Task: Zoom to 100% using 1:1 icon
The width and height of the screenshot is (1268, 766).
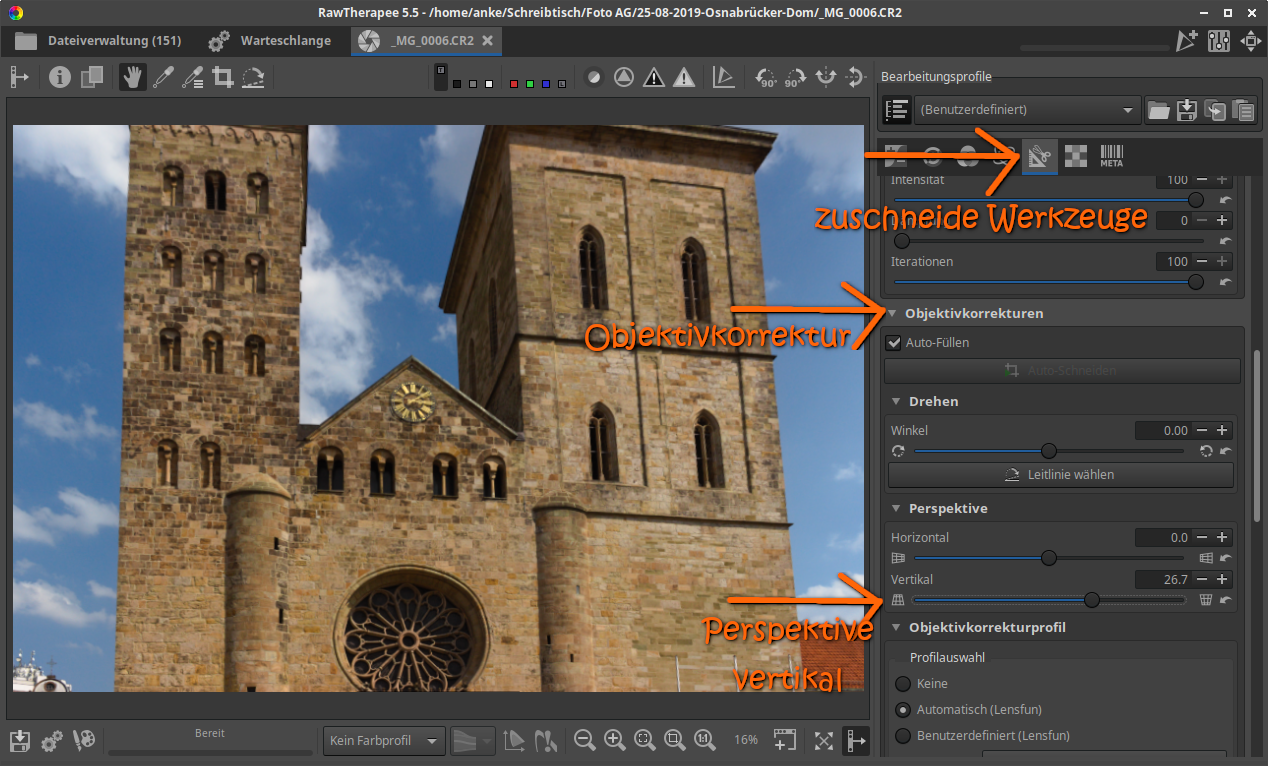Action: (705, 740)
